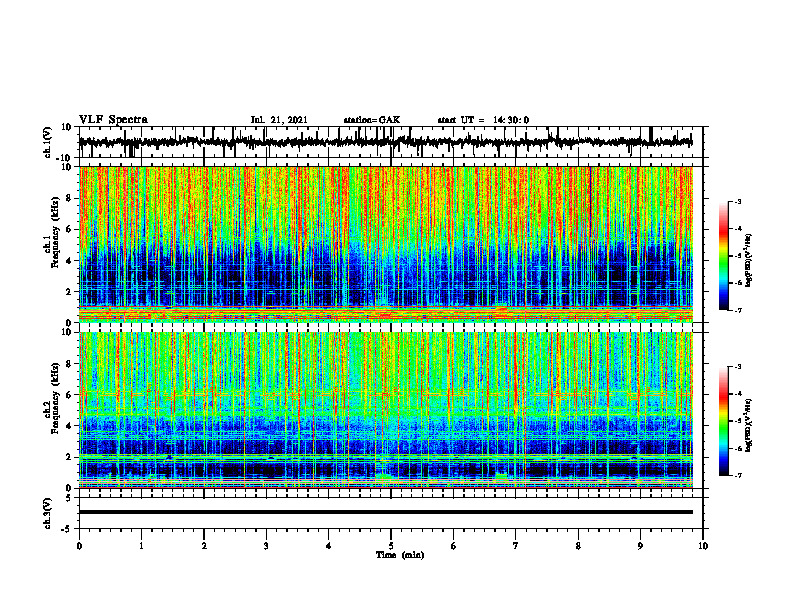Image resolution: width=792 pixels, height=612 pixels.
Task: Click time axis tick label "8"
Action: 578,546
